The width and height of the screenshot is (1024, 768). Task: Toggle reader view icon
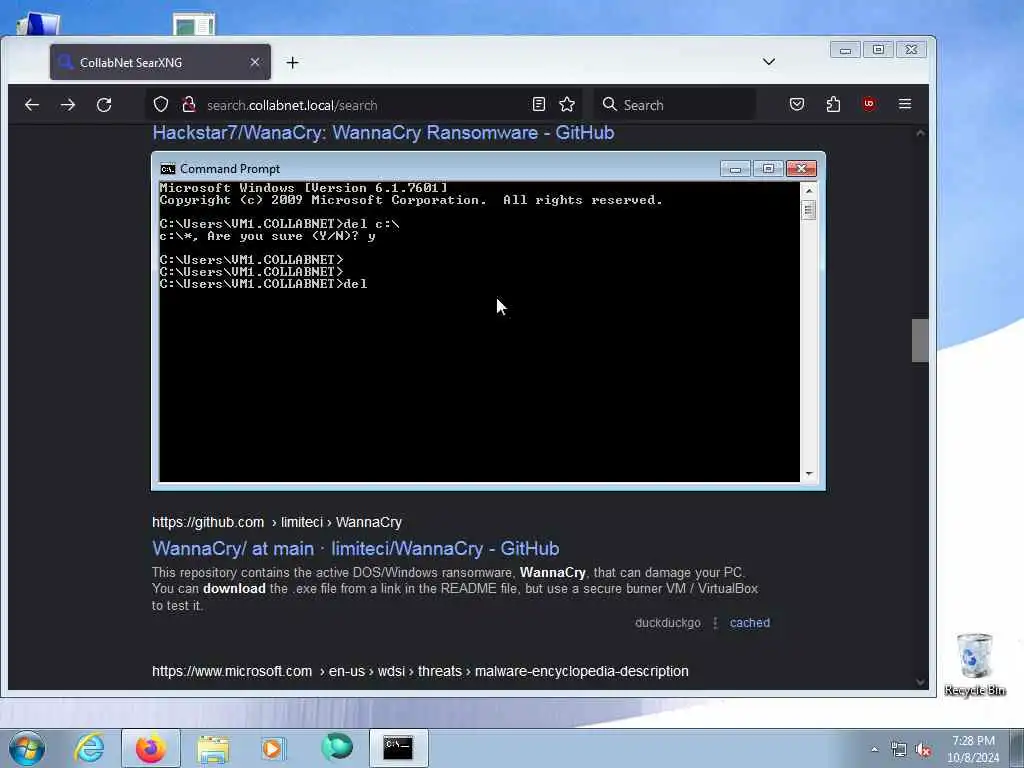(x=539, y=104)
